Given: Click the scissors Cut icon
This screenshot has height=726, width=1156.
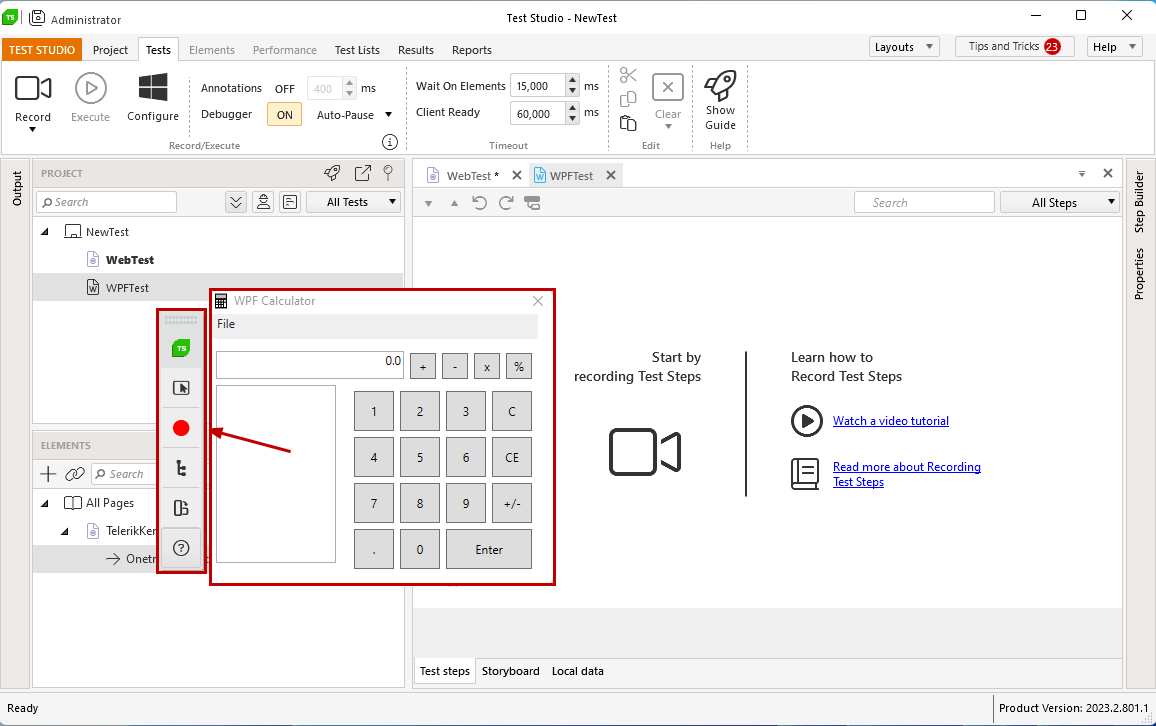Looking at the screenshot, I should [x=628, y=75].
